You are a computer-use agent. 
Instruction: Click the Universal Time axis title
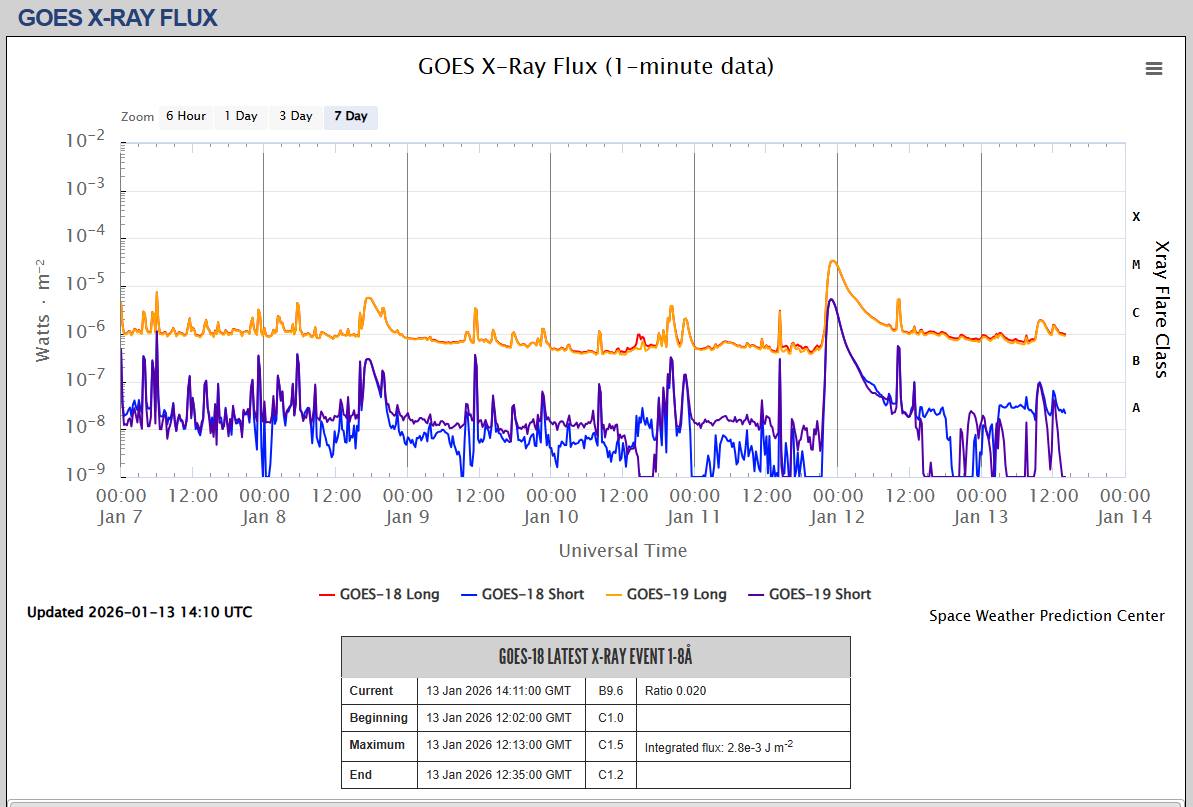[x=622, y=550]
